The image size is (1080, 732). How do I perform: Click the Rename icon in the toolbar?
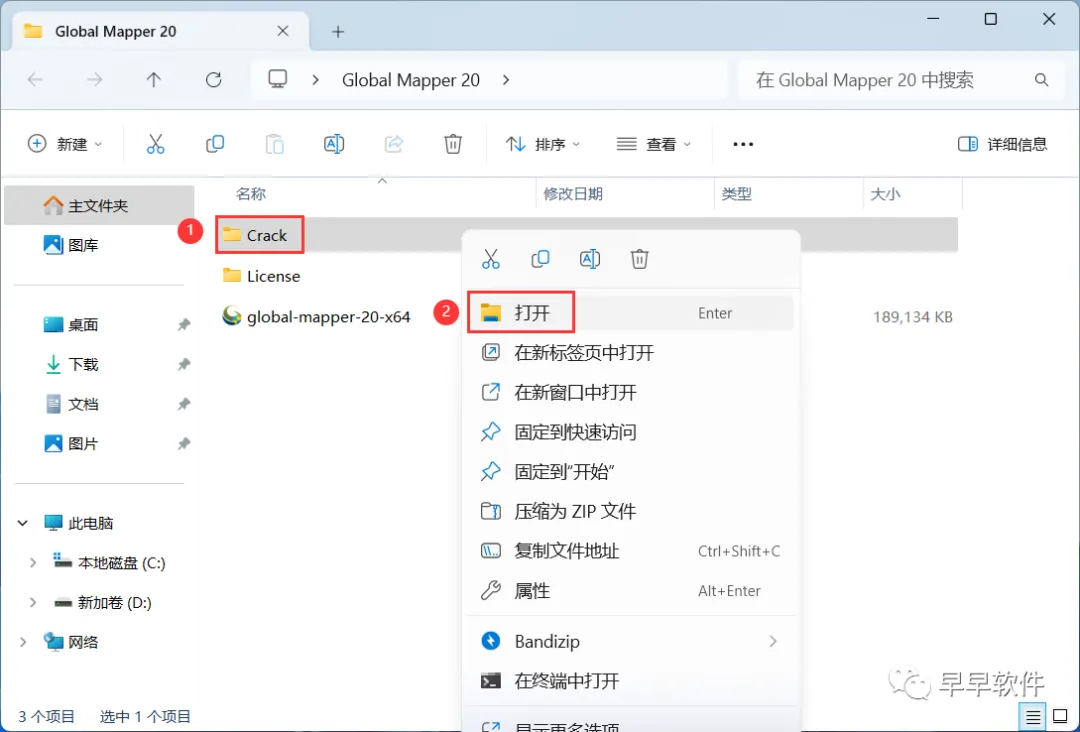click(334, 144)
